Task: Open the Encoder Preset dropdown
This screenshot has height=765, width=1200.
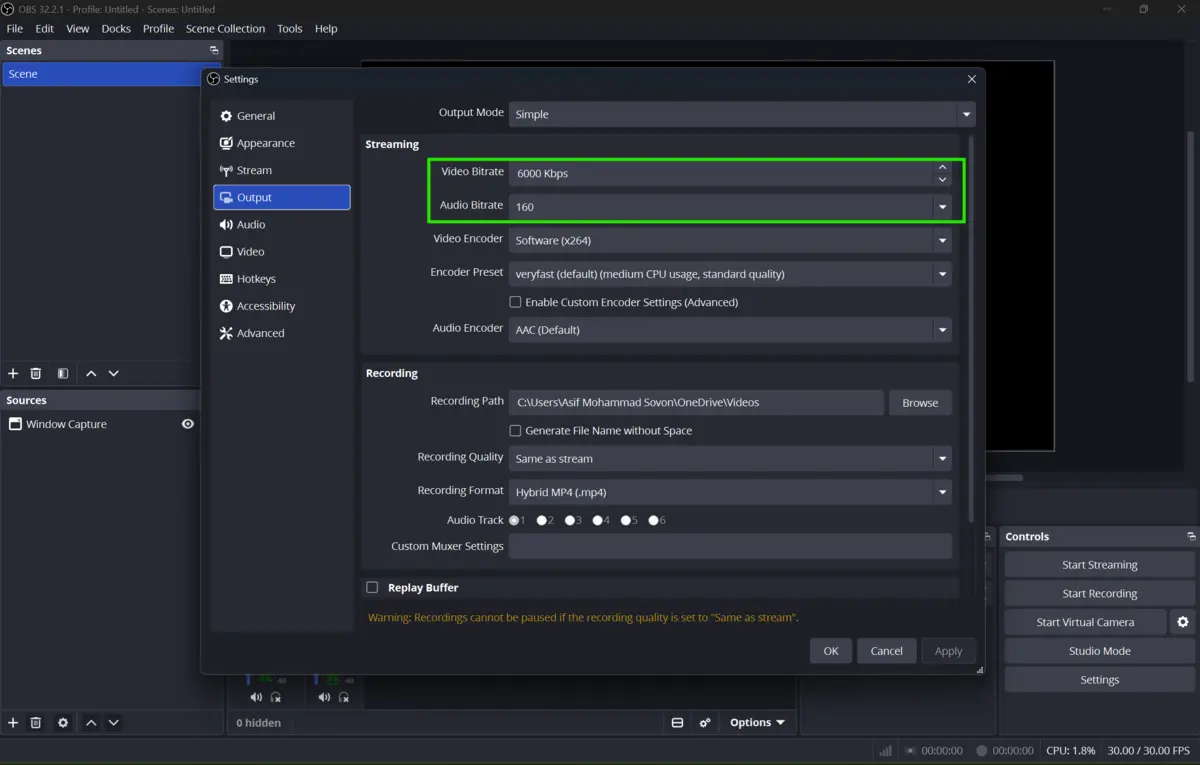Action: coord(730,274)
